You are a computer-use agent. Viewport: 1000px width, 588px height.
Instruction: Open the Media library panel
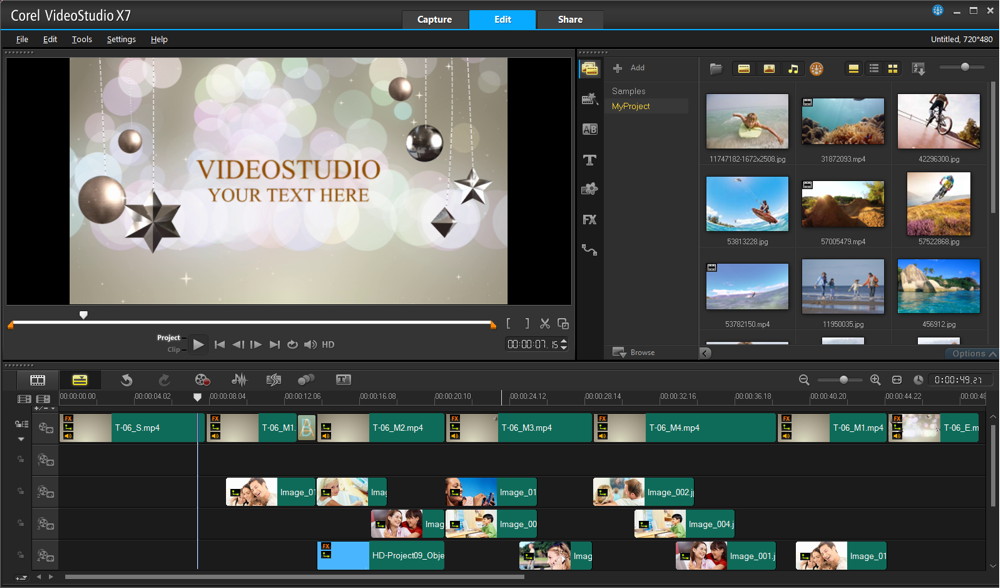589,68
